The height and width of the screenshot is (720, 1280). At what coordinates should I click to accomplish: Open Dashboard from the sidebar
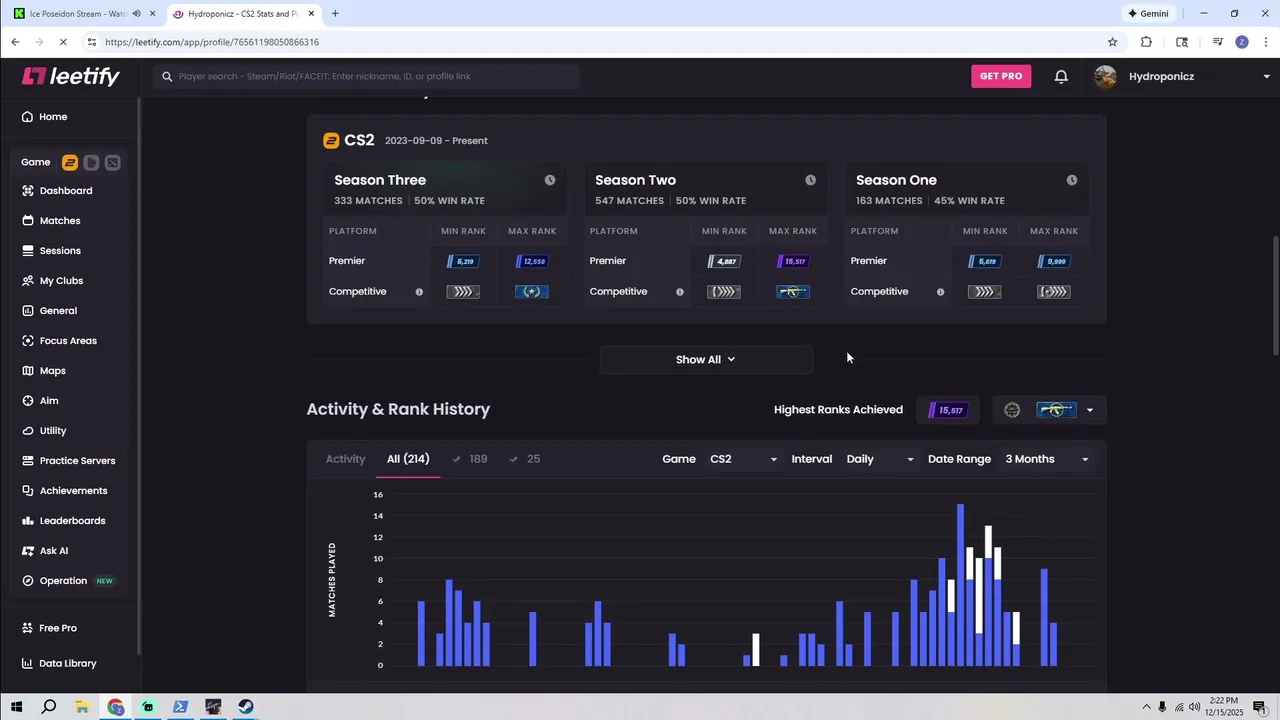coord(65,191)
